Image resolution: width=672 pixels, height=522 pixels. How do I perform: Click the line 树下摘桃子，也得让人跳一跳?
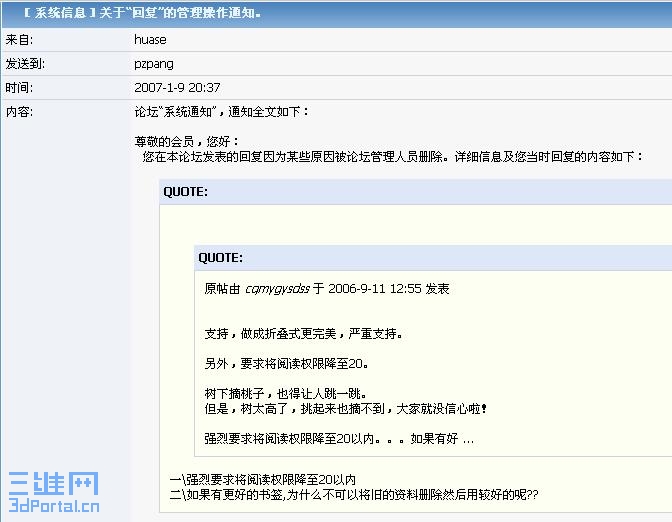(x=285, y=393)
